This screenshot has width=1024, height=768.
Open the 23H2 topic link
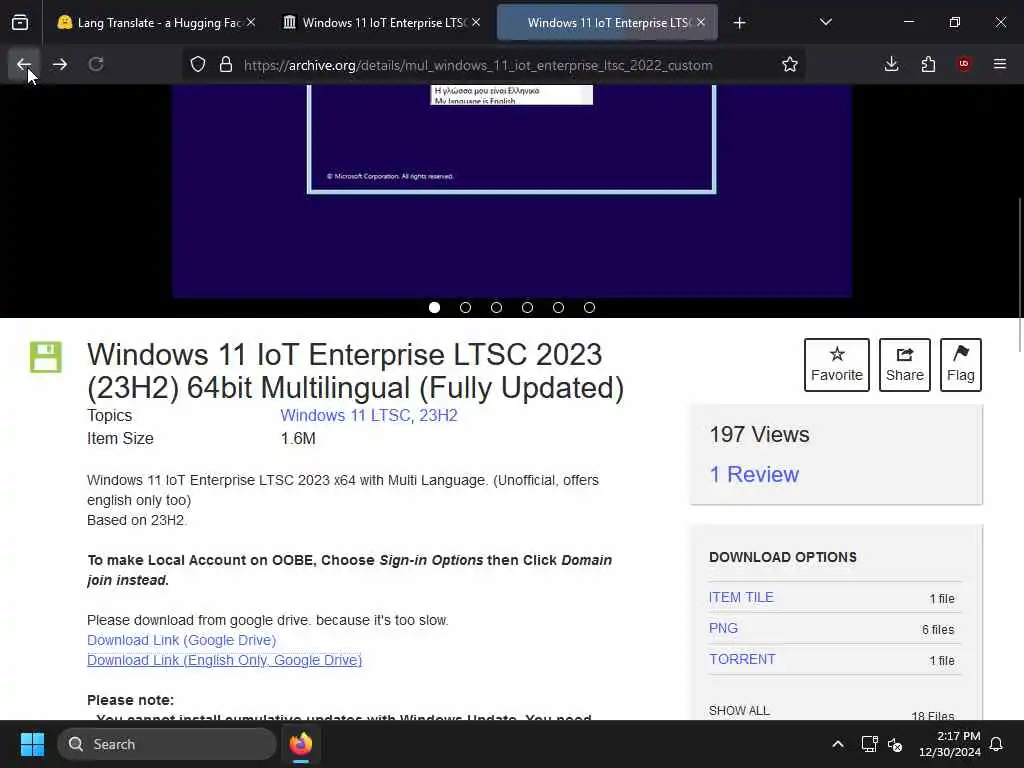(438, 415)
